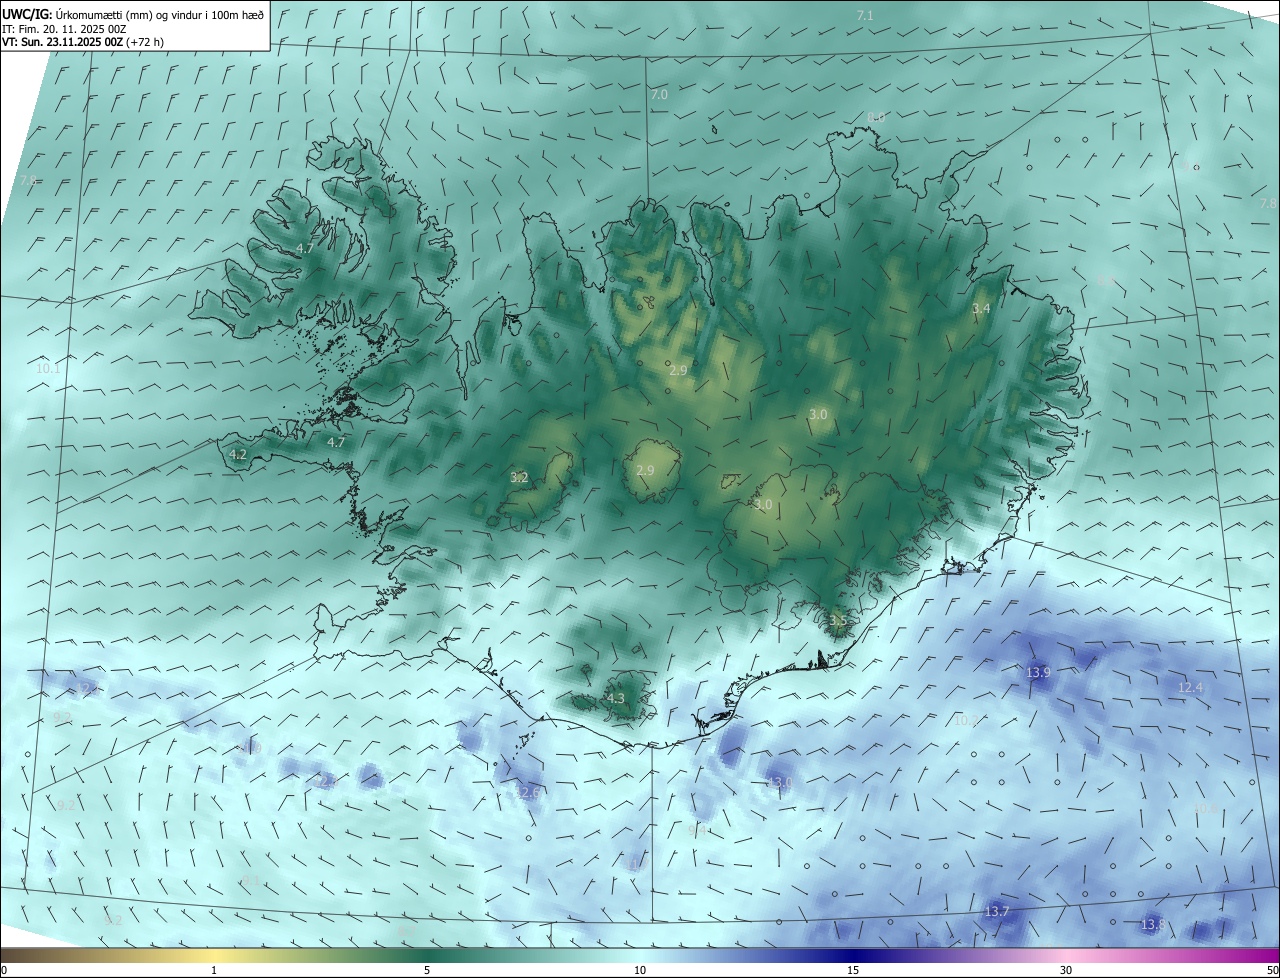Select the 13.7 value label
This screenshot has height=978, width=1280.
coord(997,912)
